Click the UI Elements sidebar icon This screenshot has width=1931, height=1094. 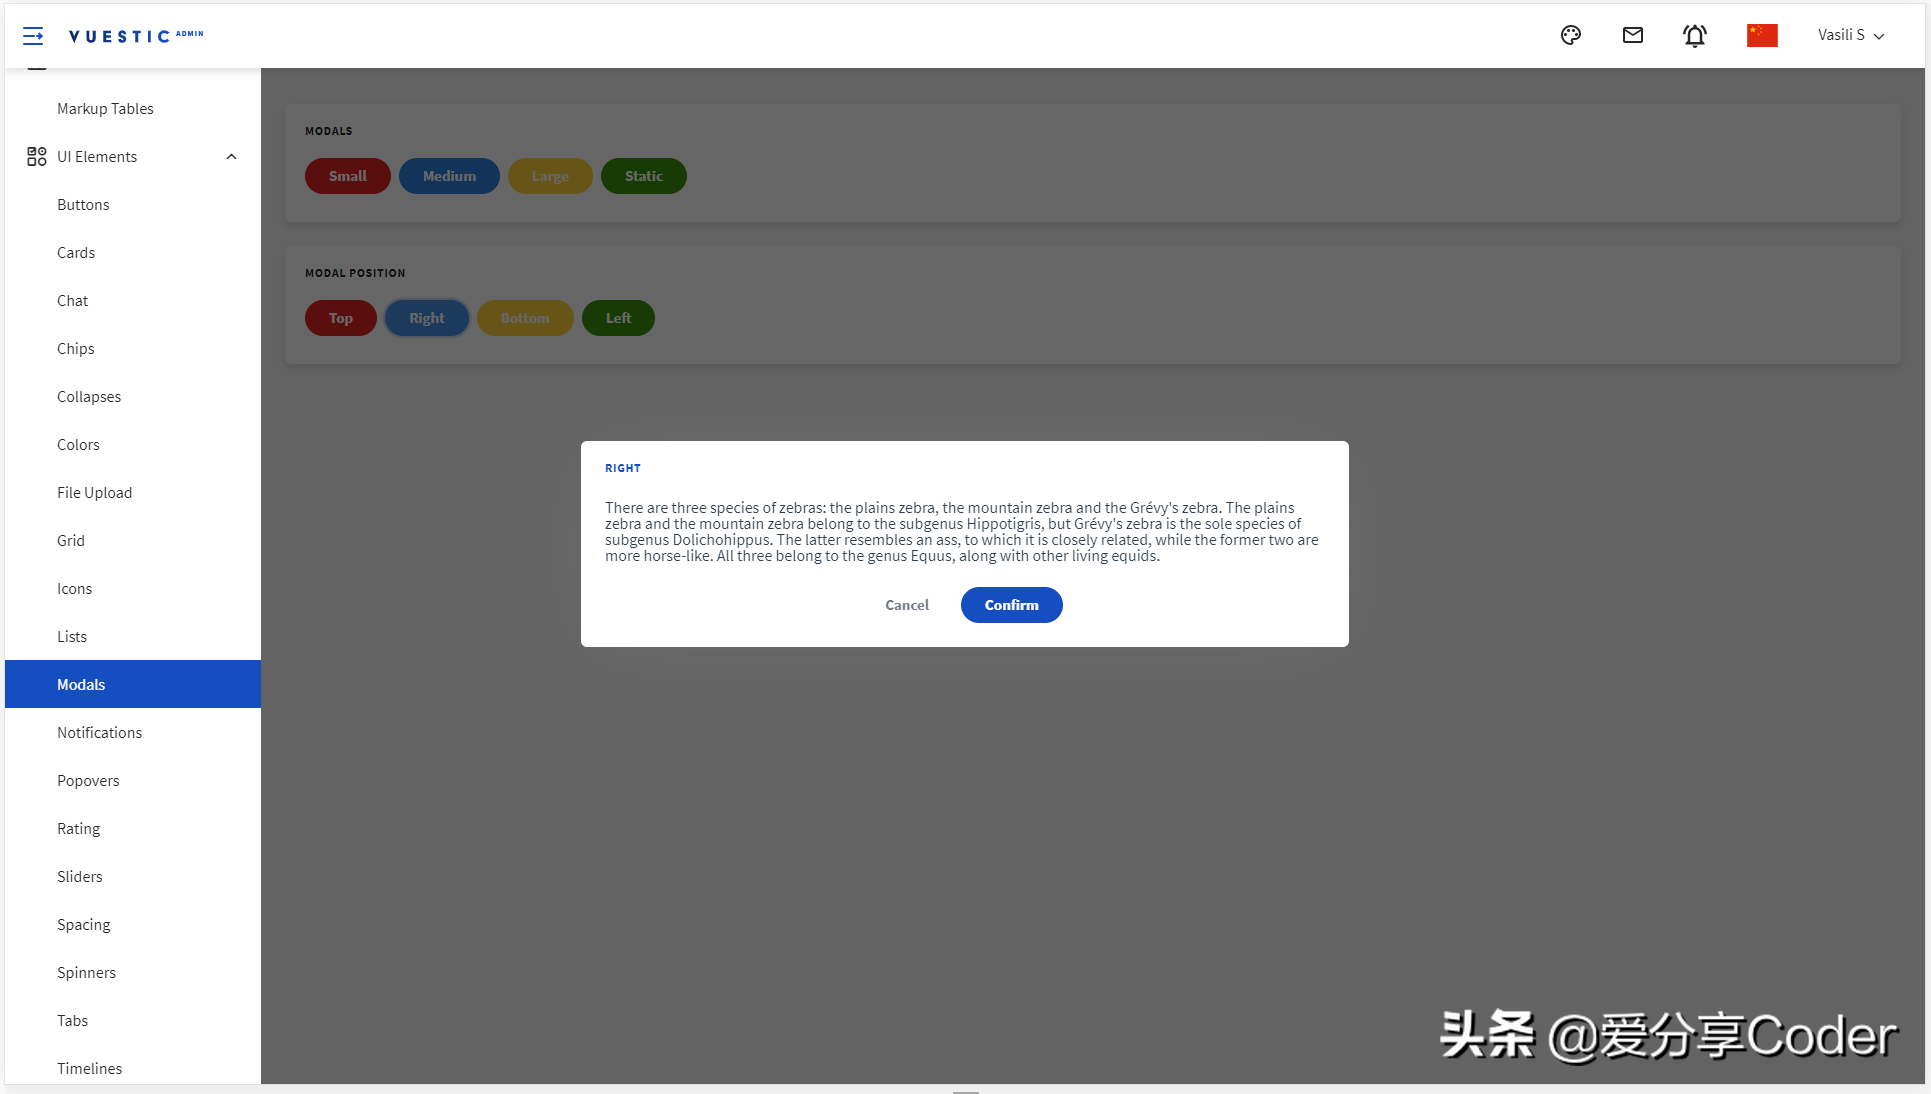coord(34,156)
